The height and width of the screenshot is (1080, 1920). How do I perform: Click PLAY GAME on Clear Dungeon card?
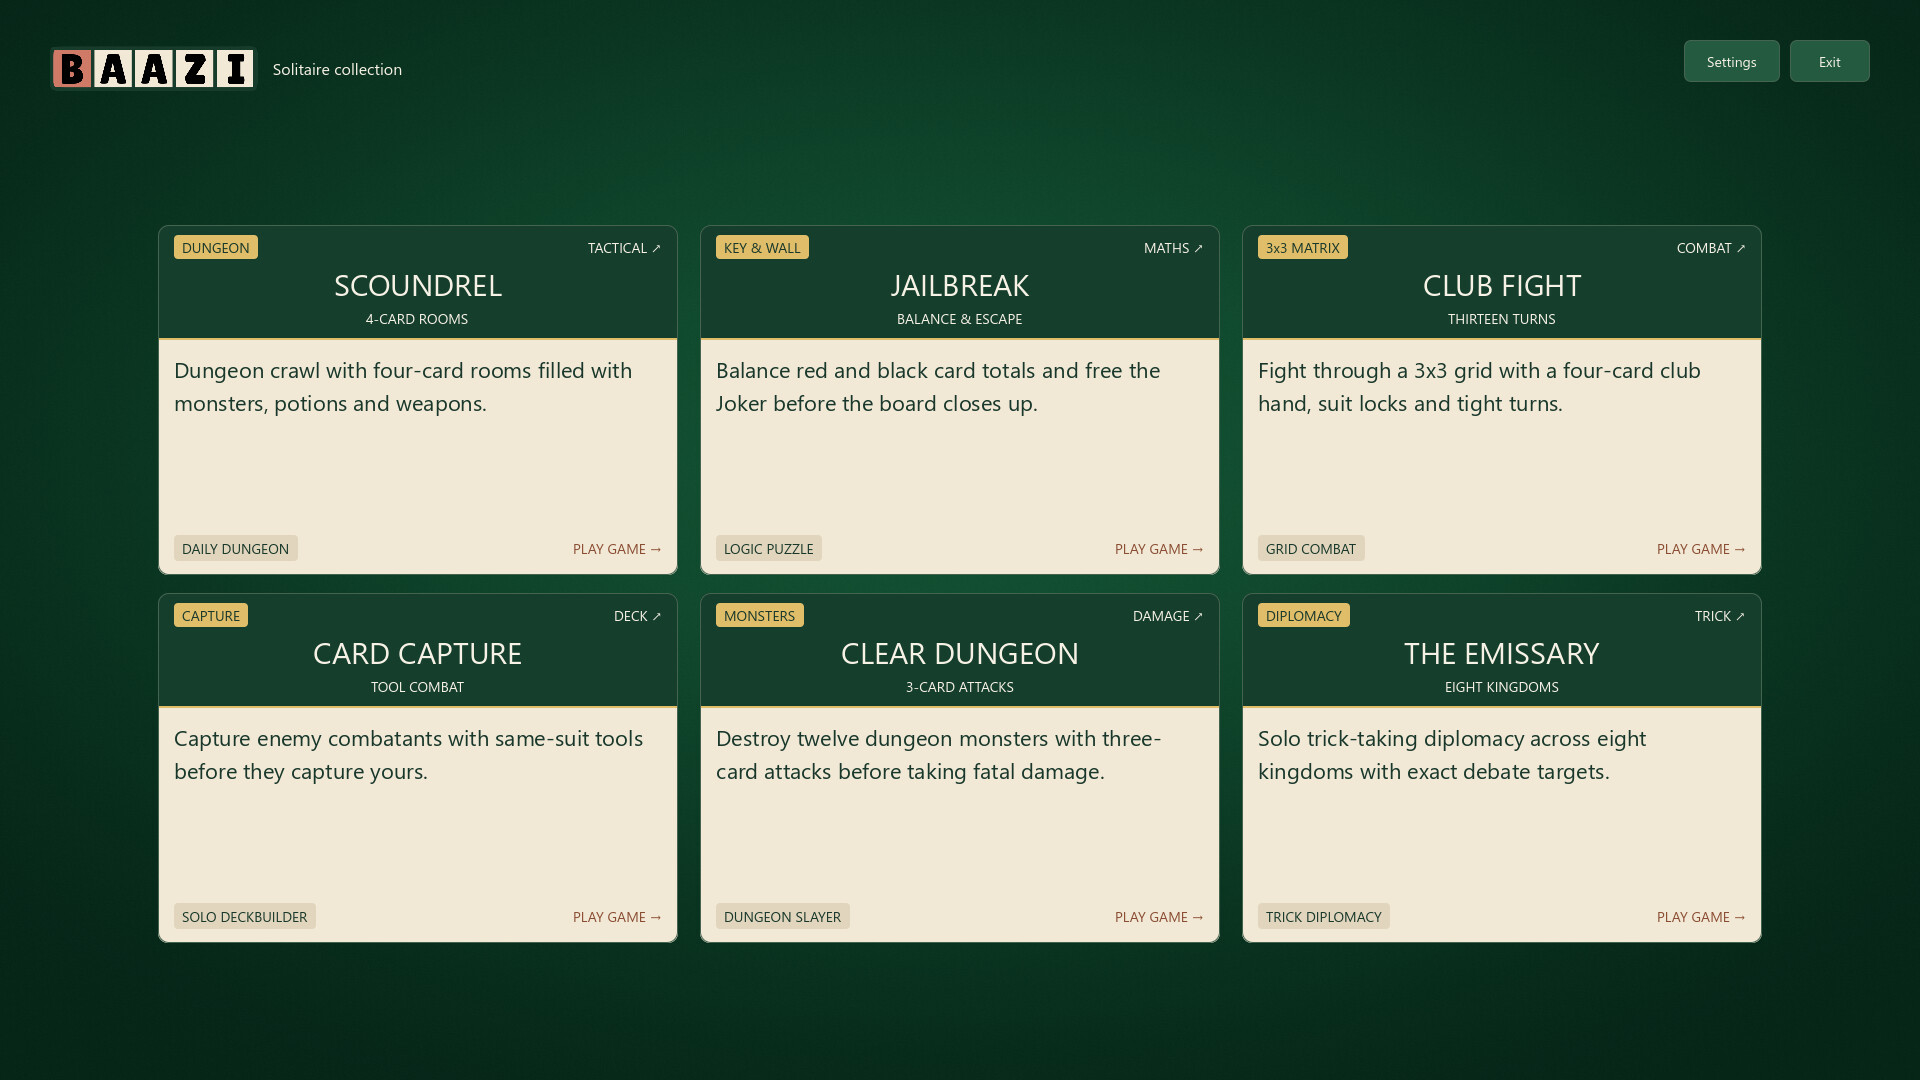coord(1159,917)
